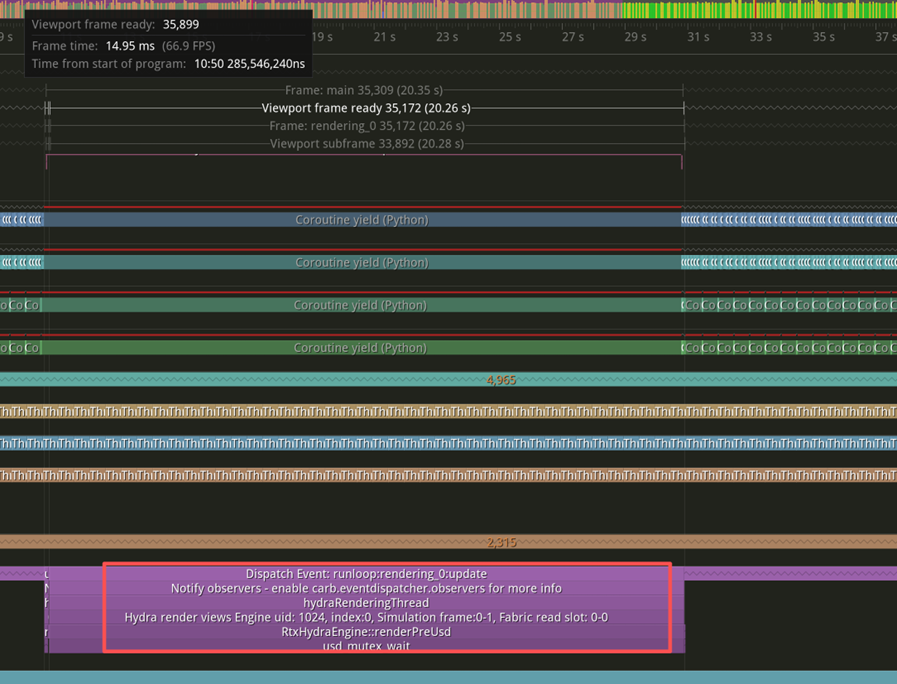Click the 21 s mark on the time ruler

[385, 37]
